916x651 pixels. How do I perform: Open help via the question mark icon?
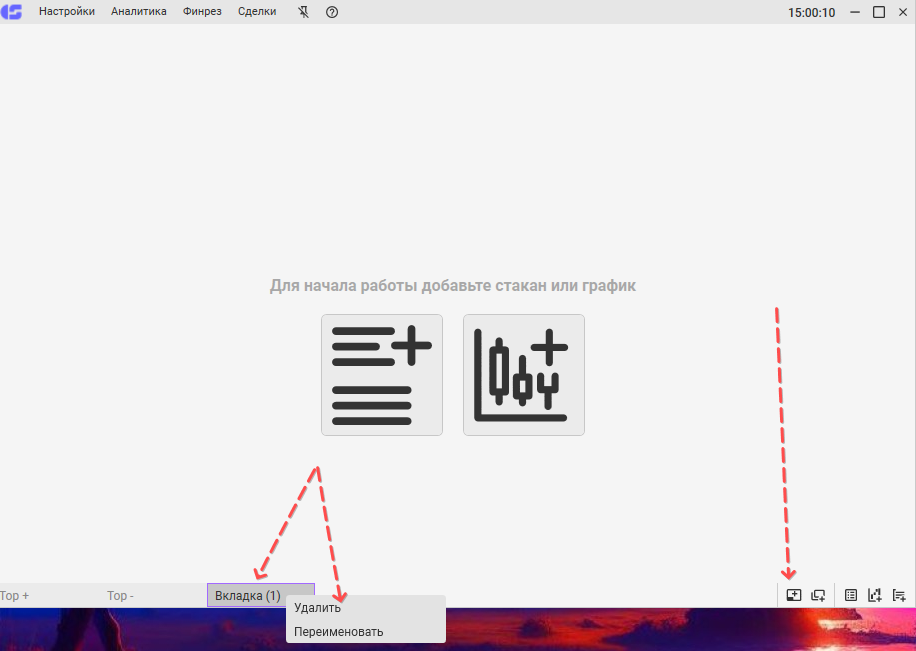(332, 12)
